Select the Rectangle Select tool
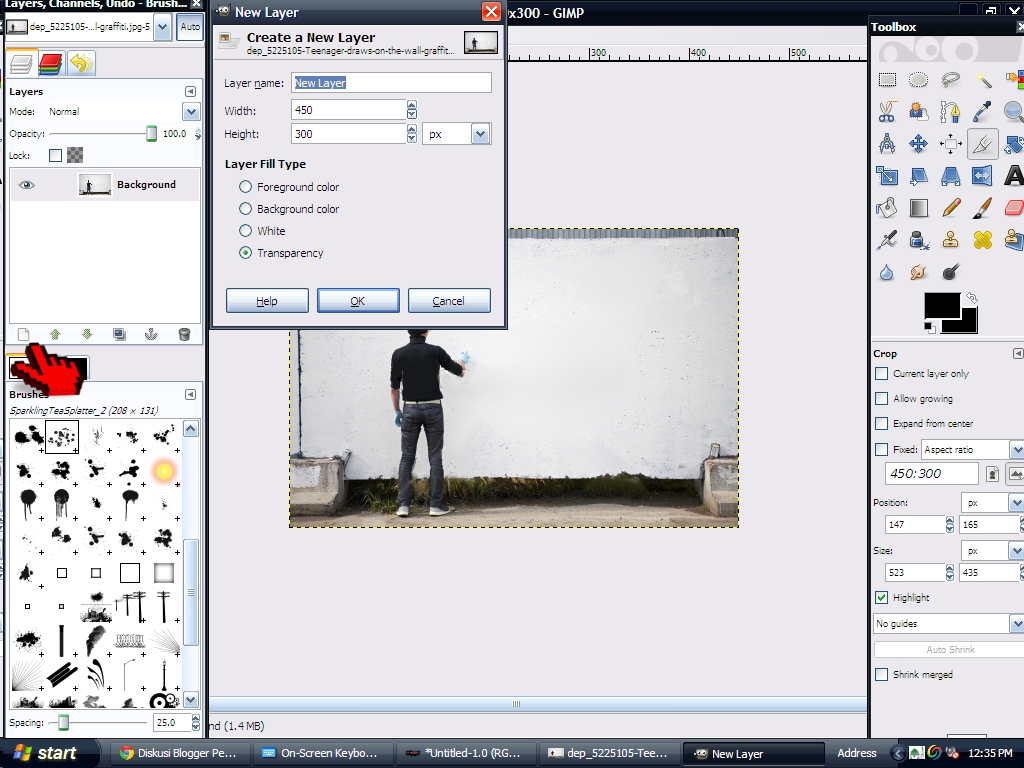 point(887,79)
